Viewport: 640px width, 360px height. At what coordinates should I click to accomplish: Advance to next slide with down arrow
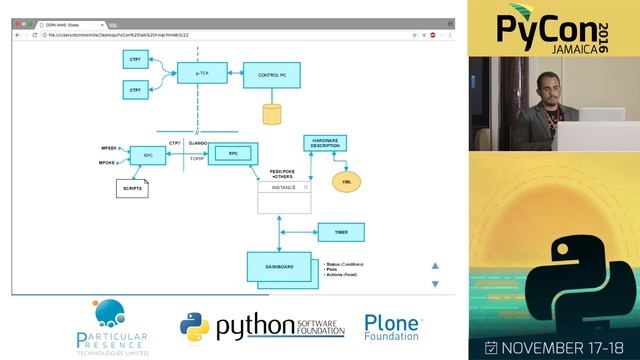(x=435, y=284)
